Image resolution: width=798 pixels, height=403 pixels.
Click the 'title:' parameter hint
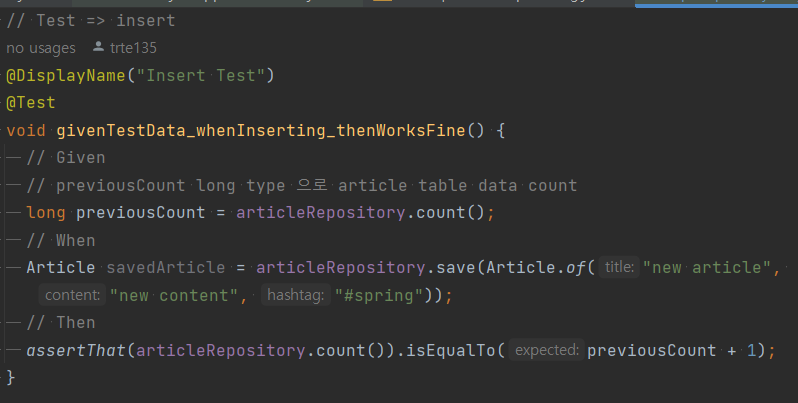(619, 267)
